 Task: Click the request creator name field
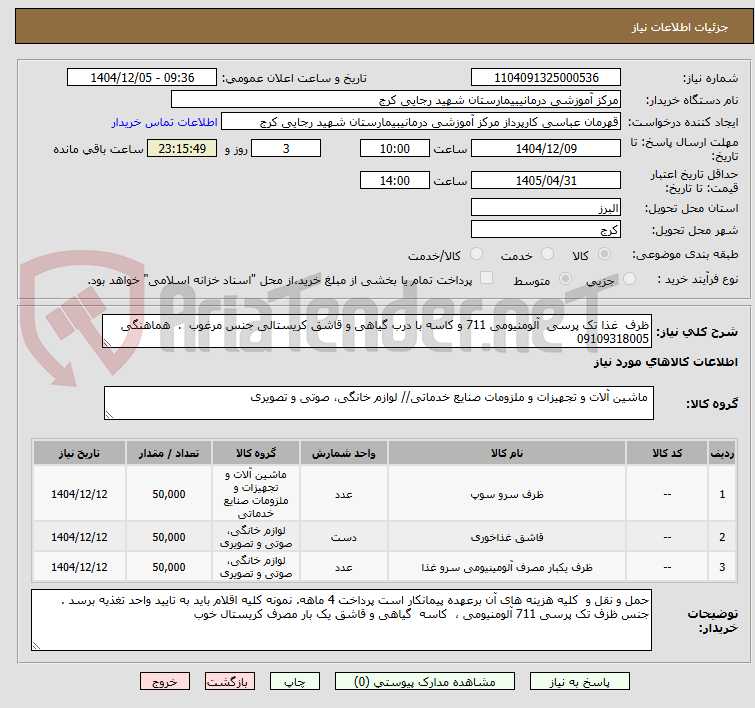pyautogui.click(x=421, y=122)
